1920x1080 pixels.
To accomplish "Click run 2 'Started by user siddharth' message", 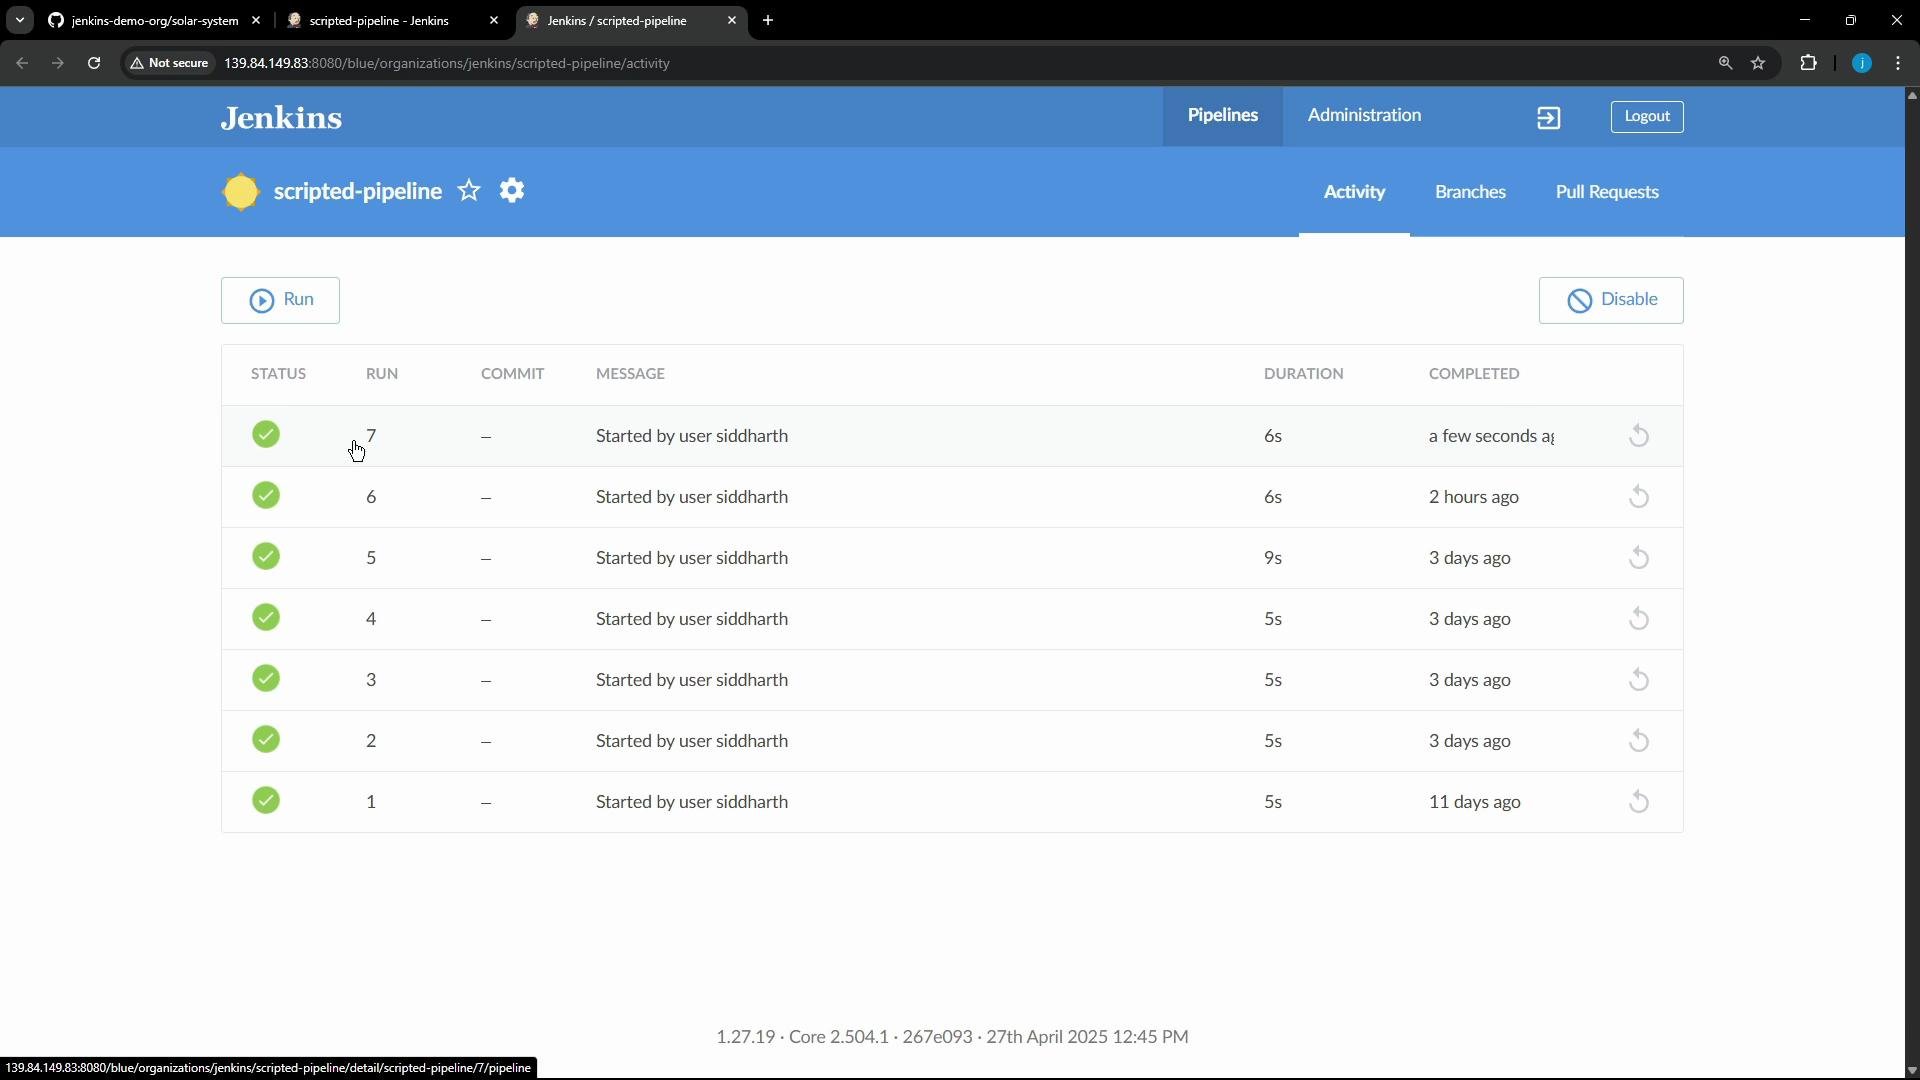I will click(692, 741).
